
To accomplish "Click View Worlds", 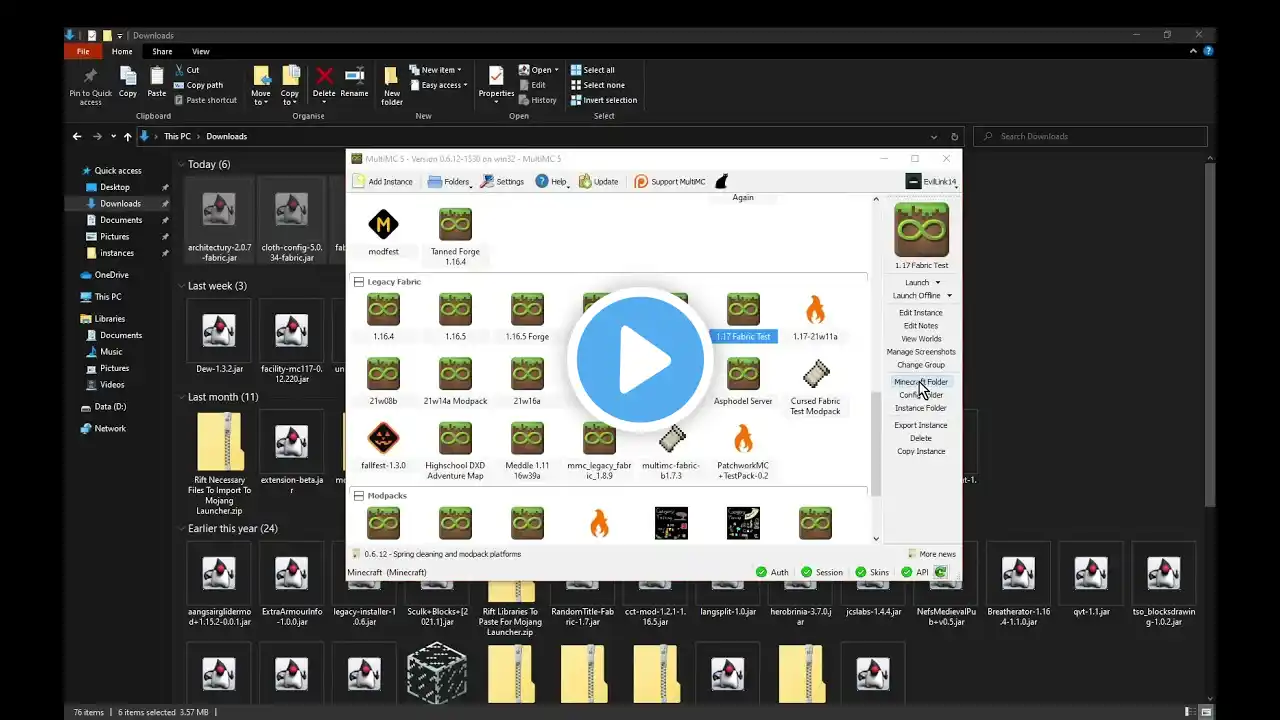I will 921,339.
